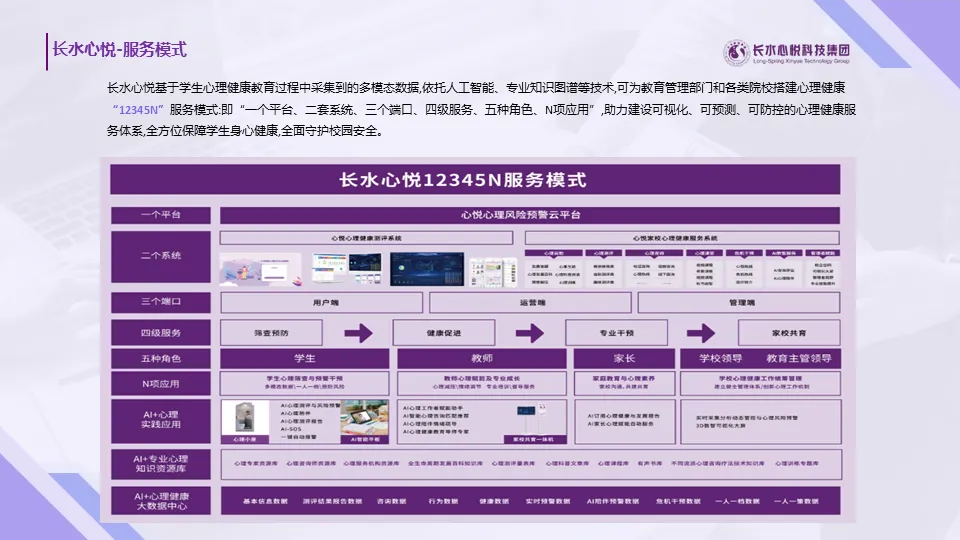This screenshot has width=960, height=540.
Task: Click the 3D数智可视化大屏 line
Action: (720, 426)
